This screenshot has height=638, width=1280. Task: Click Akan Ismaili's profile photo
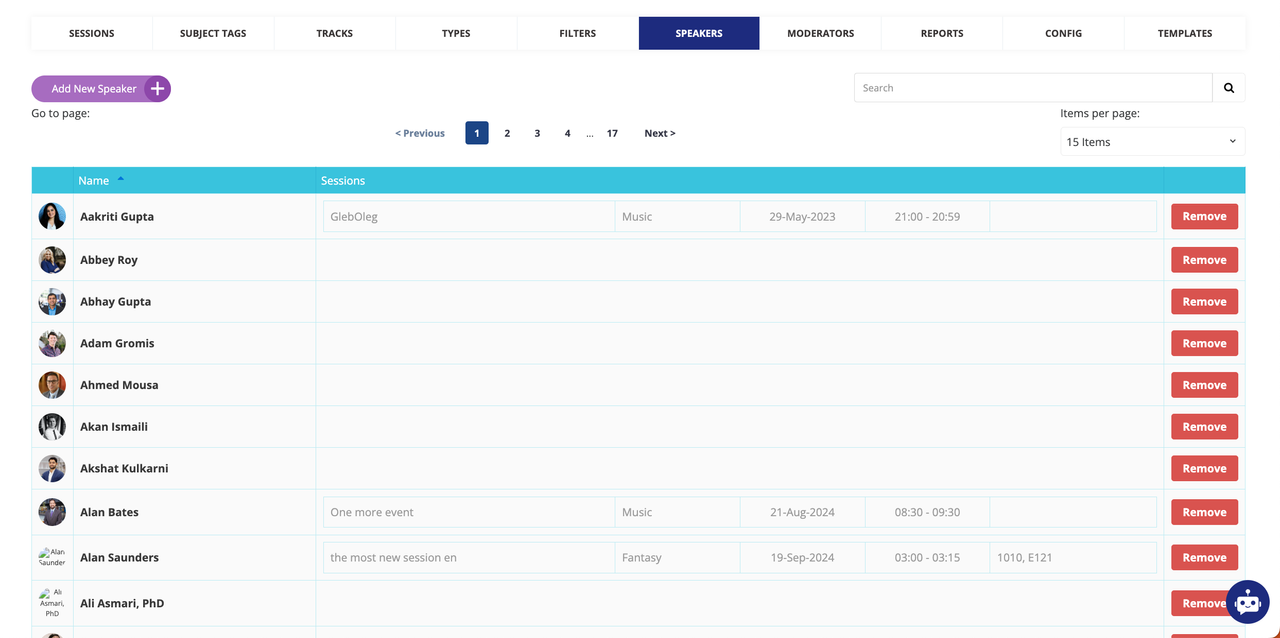(x=52, y=427)
